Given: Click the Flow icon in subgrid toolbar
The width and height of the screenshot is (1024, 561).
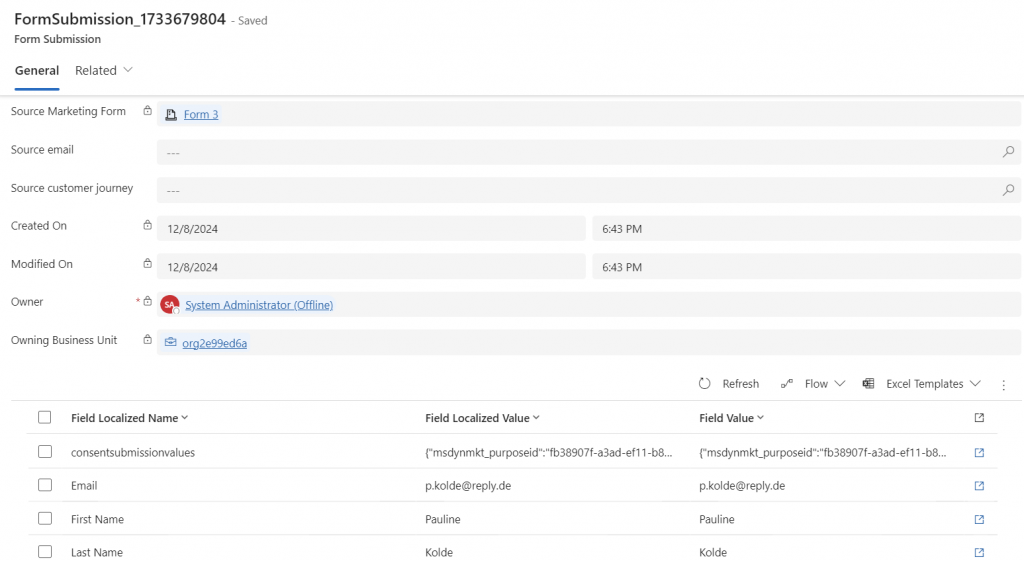Looking at the screenshot, I should pyautogui.click(x=787, y=383).
